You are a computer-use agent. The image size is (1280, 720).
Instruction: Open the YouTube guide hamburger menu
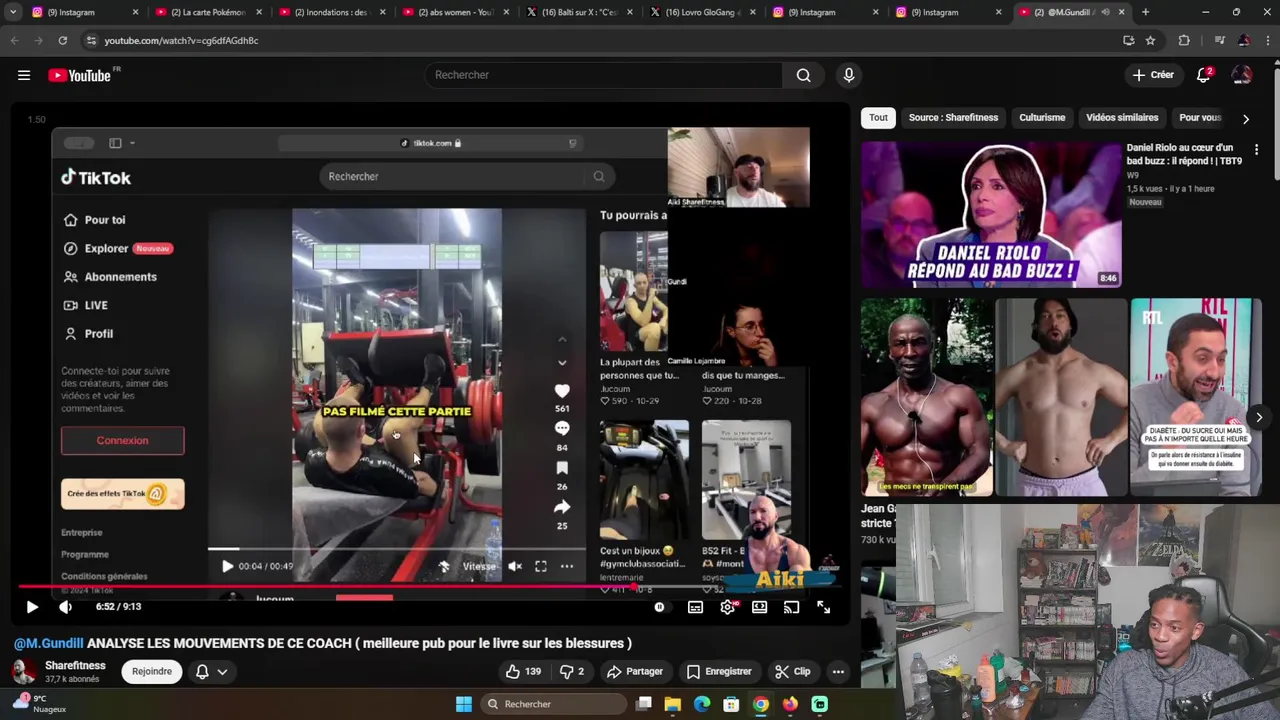(x=24, y=75)
